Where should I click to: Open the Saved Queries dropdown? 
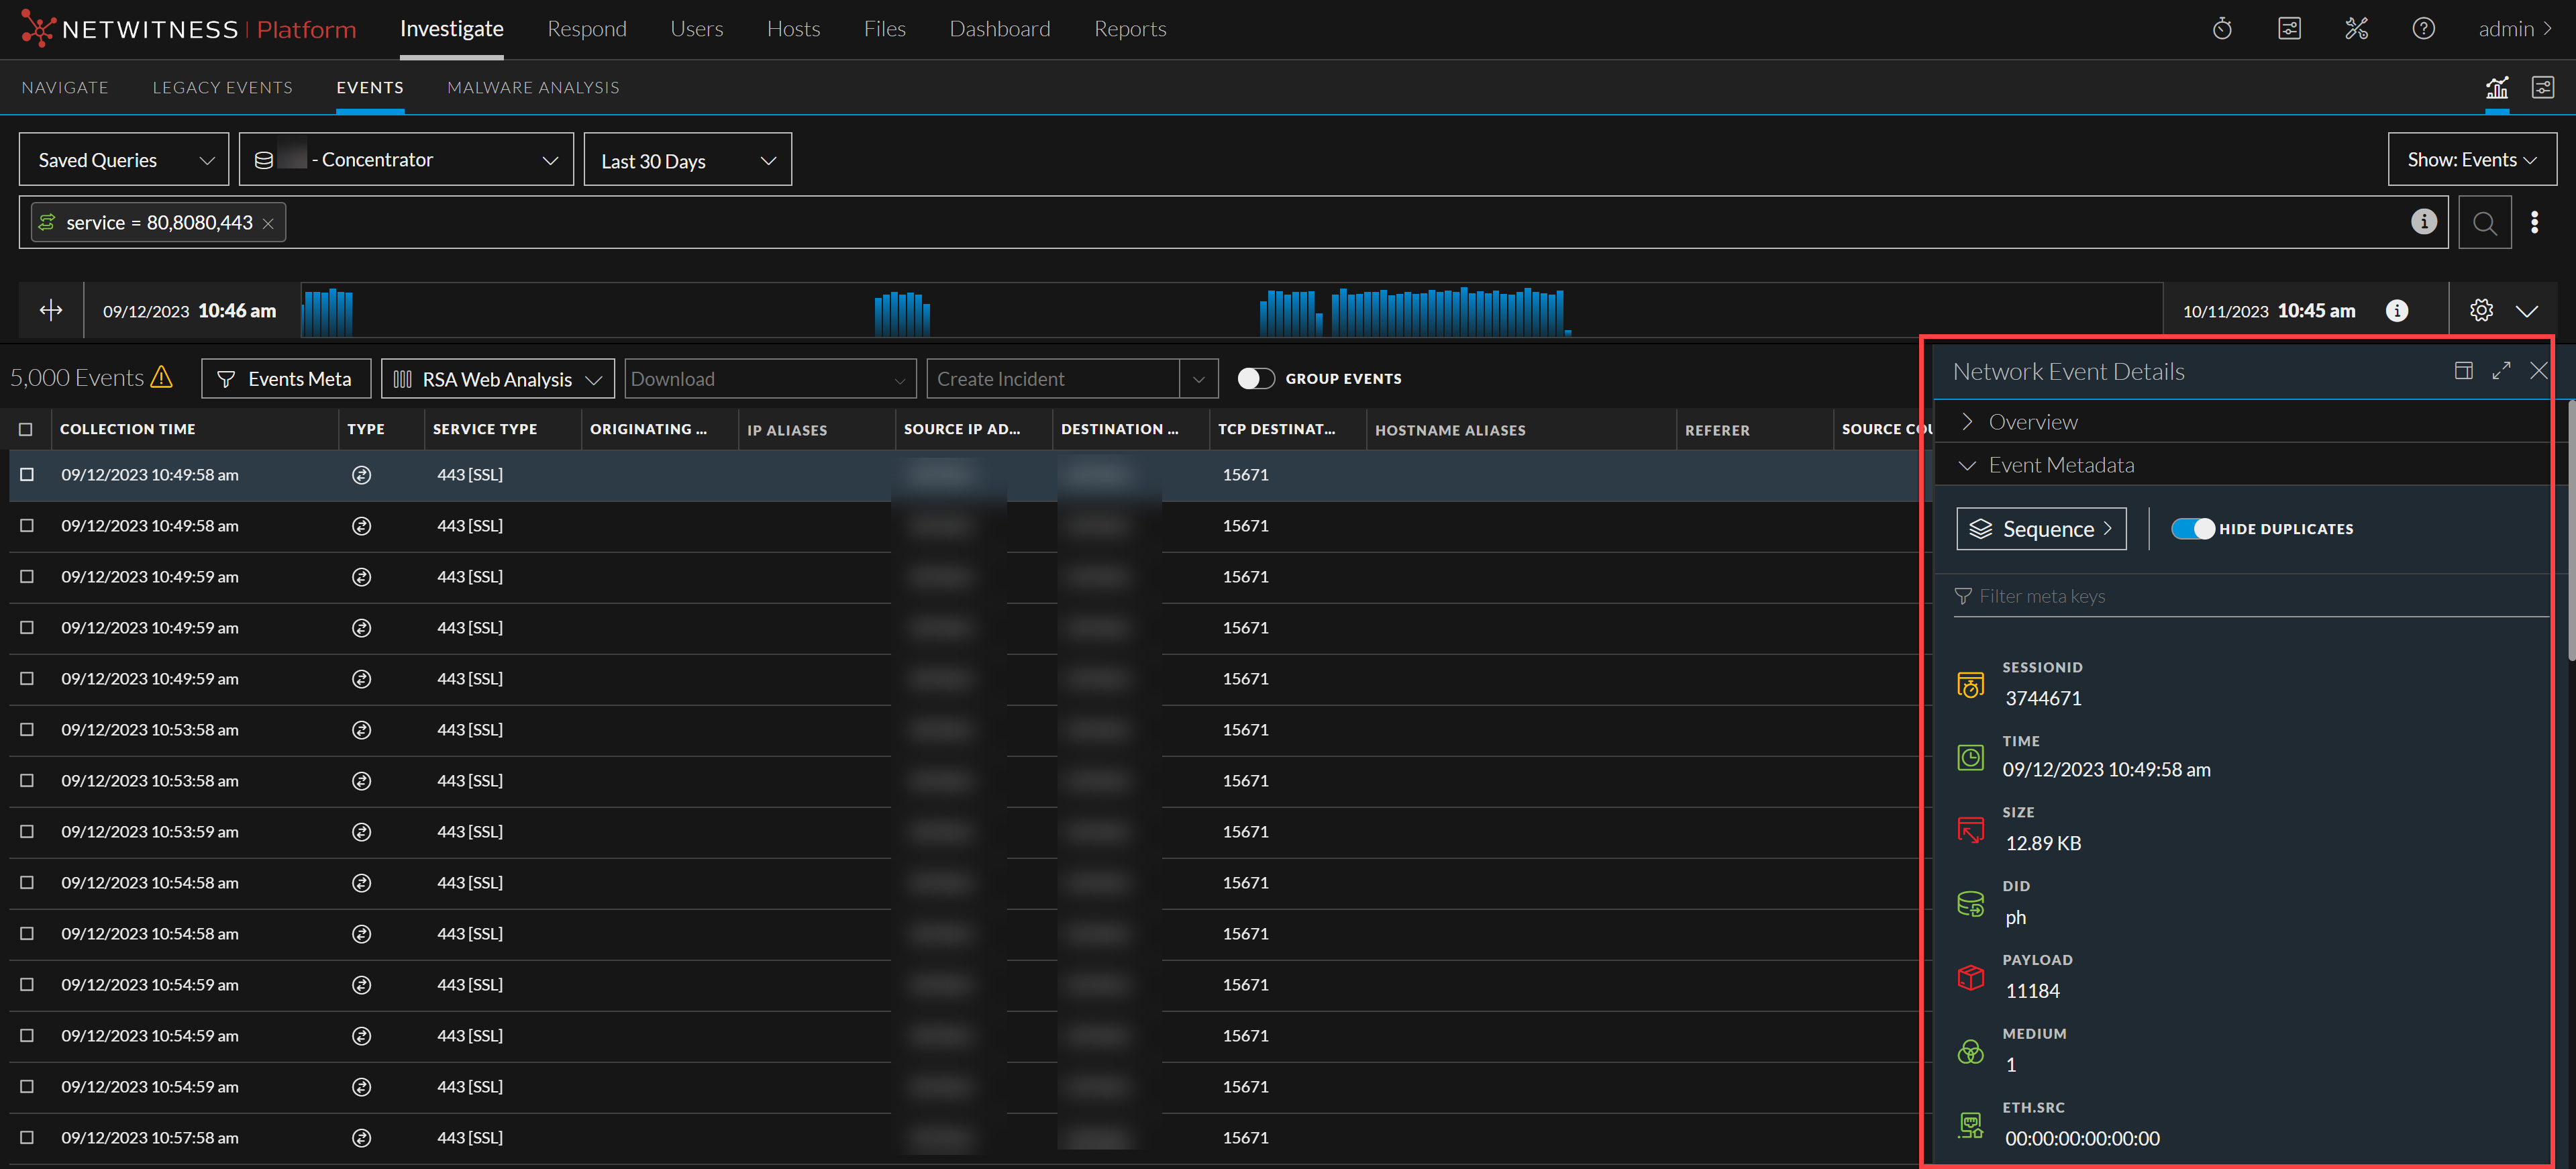[124, 160]
